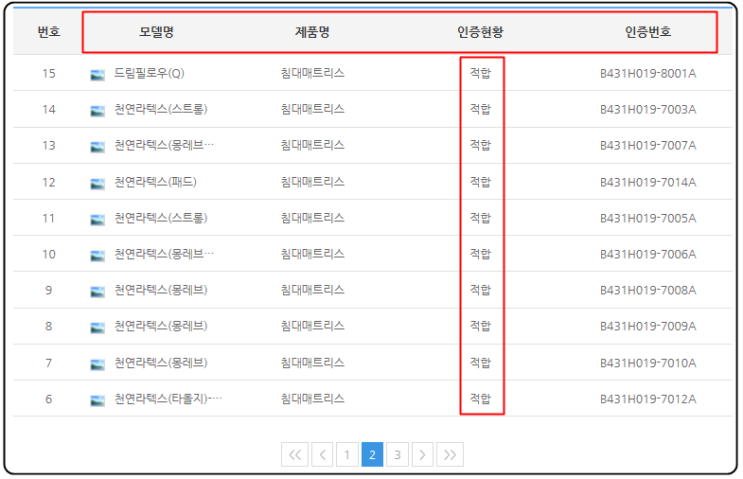The height and width of the screenshot is (479, 743).
Task: Click 적합 status in row 12
Action: [480, 182]
